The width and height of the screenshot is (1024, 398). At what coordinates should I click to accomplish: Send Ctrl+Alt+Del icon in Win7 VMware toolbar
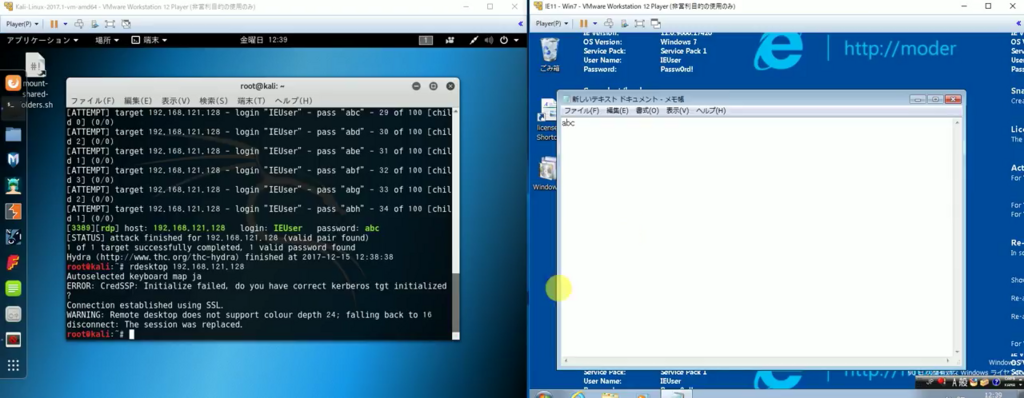[609, 24]
